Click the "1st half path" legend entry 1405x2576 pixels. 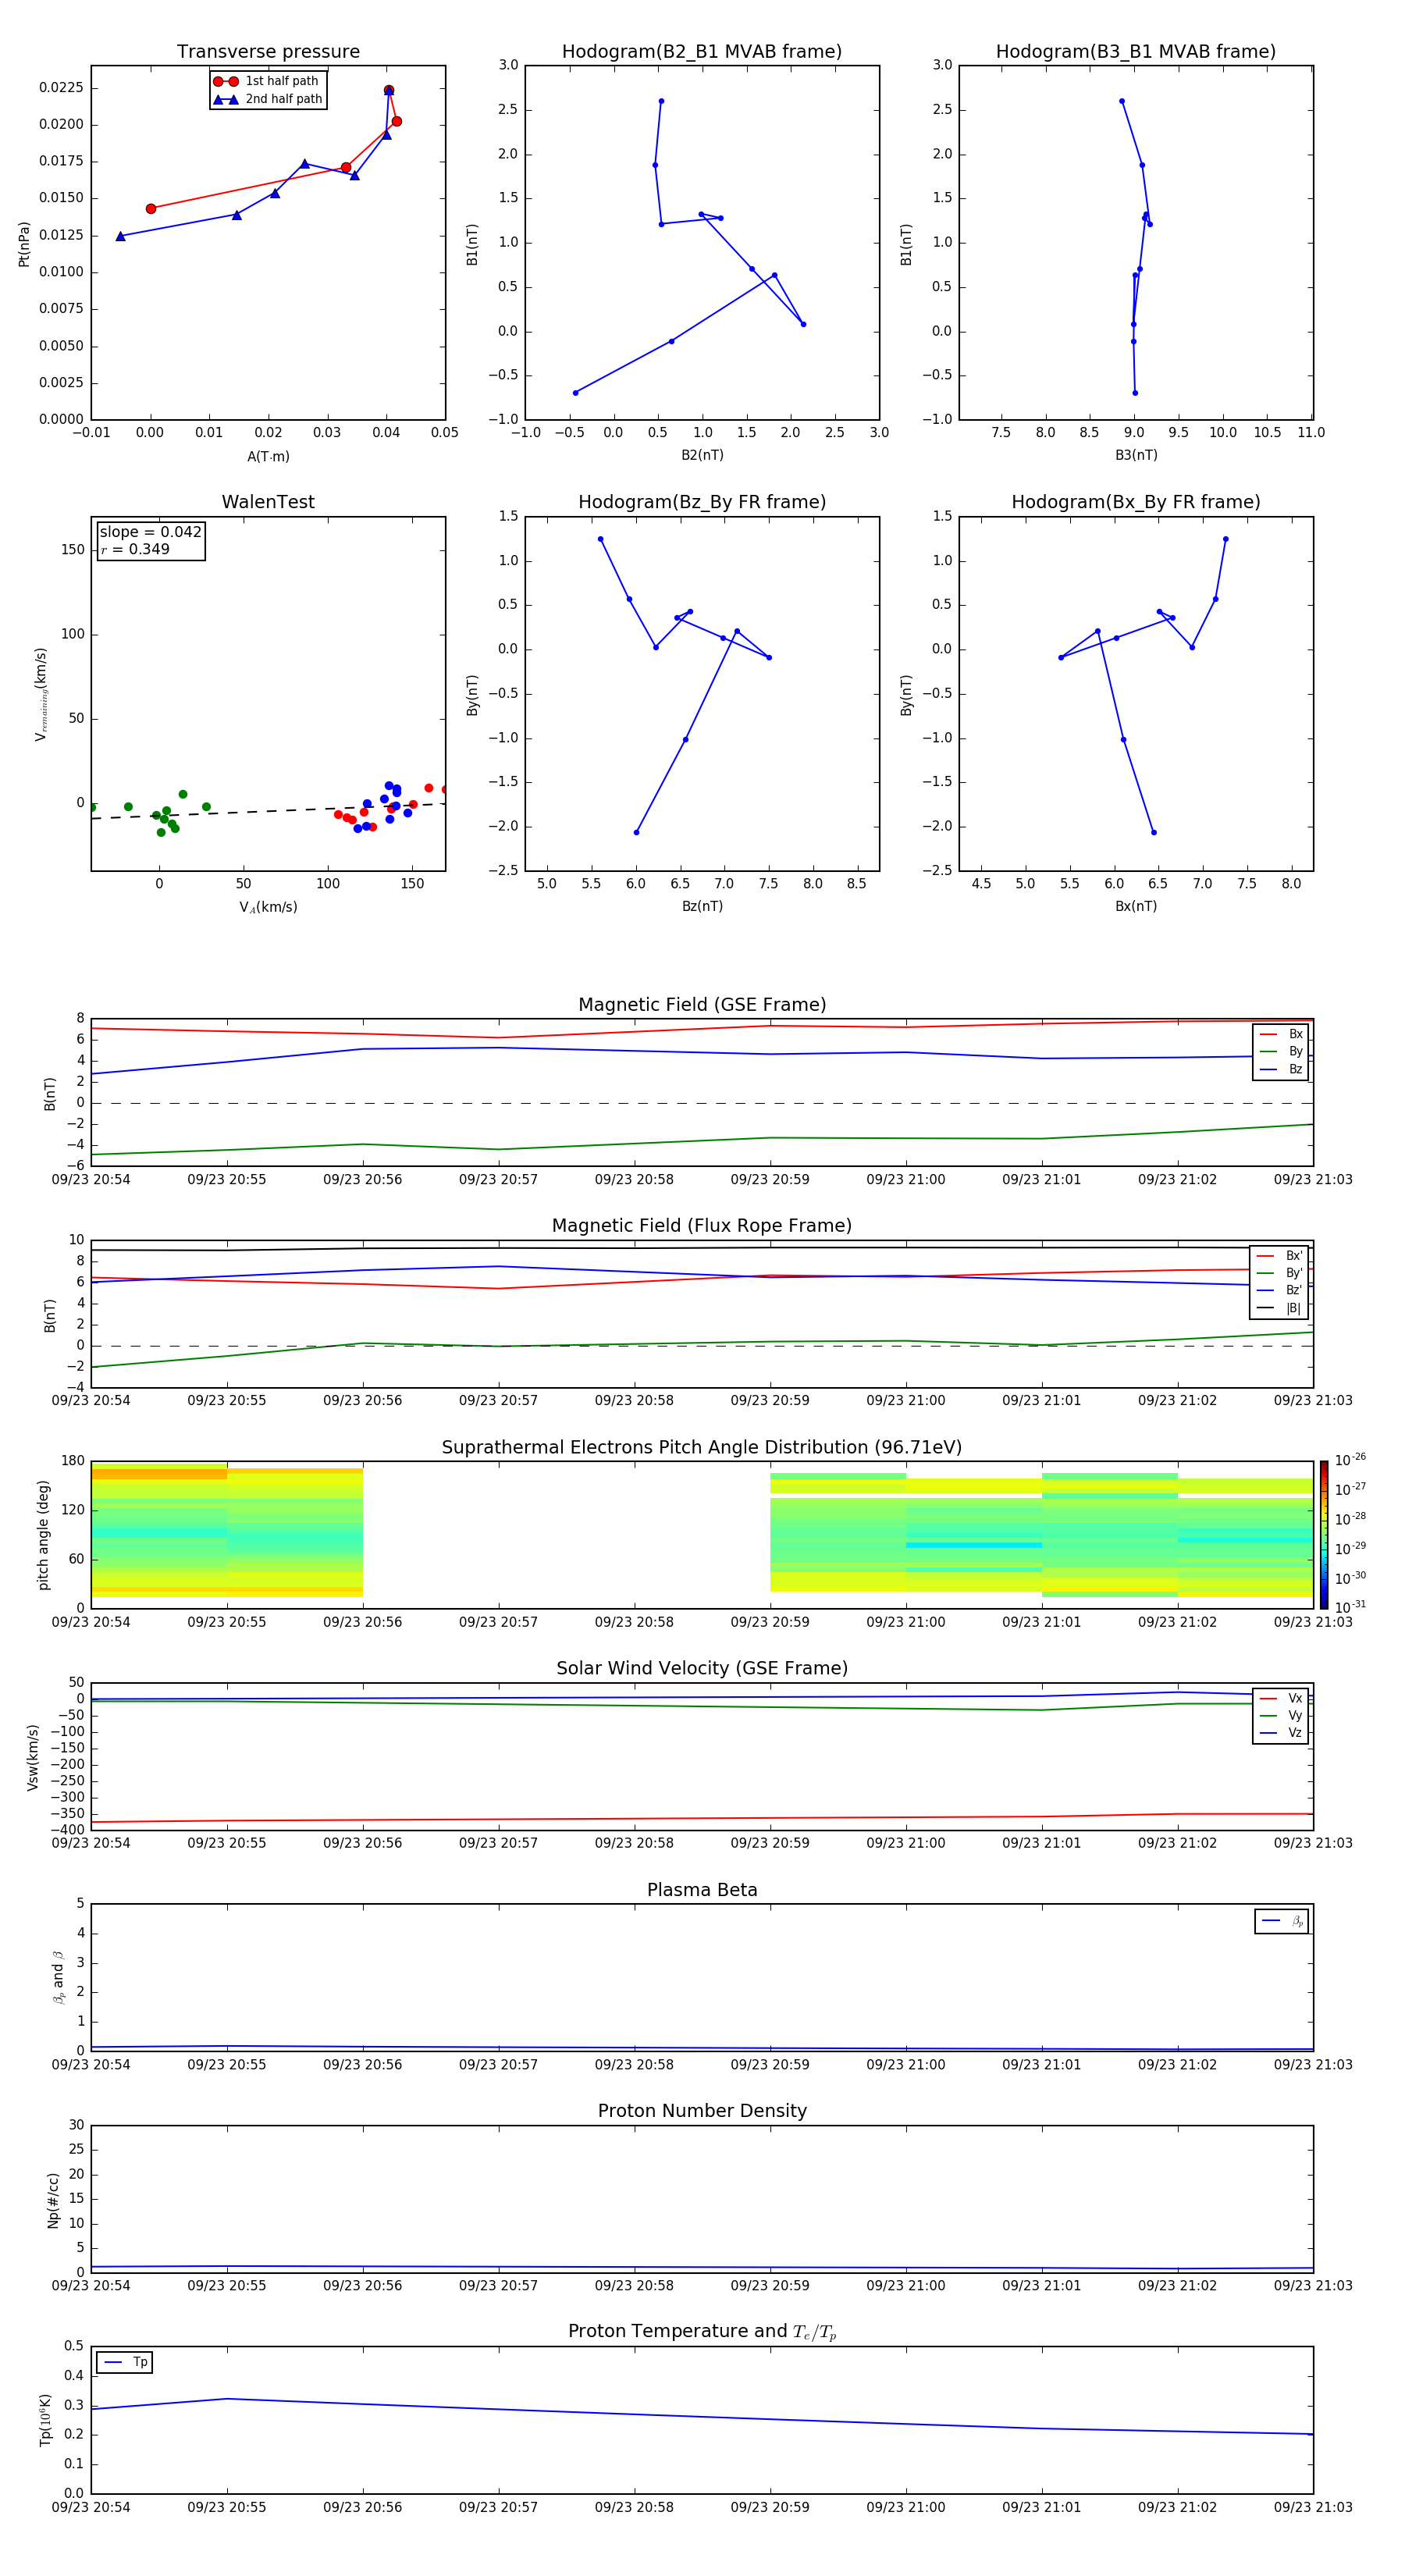tap(266, 81)
